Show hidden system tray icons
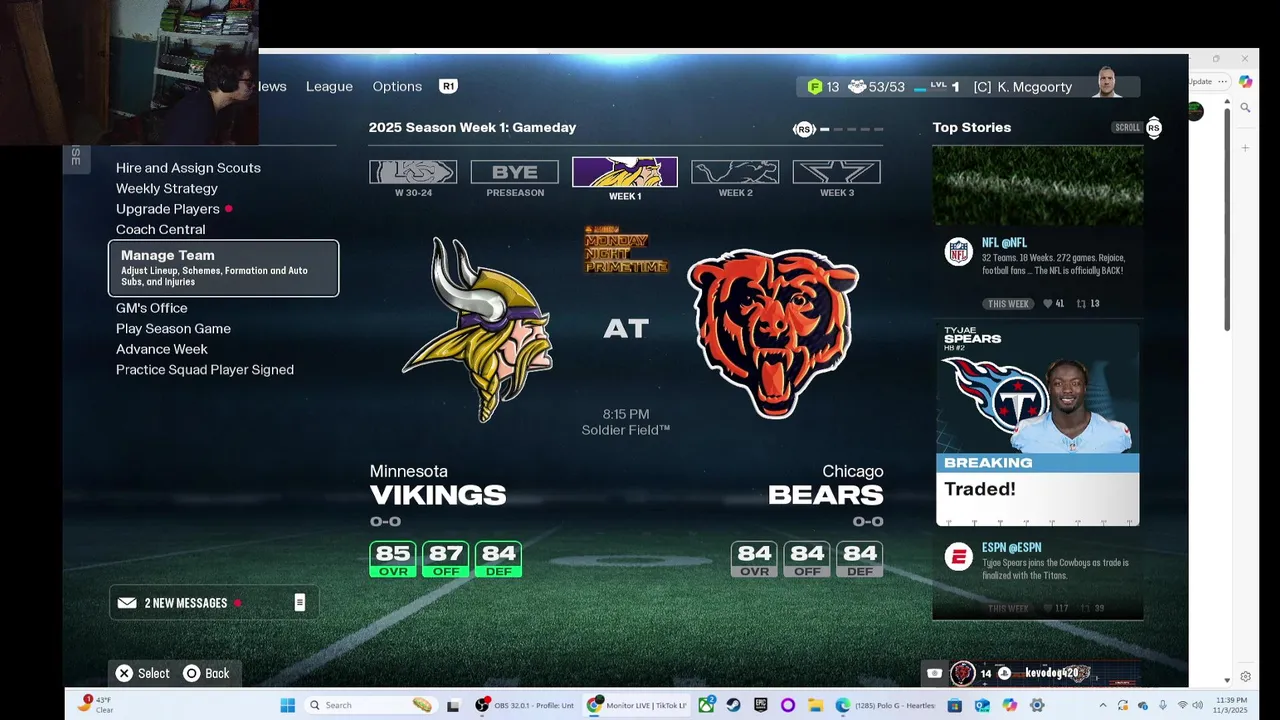The image size is (1280, 720). click(1103, 705)
